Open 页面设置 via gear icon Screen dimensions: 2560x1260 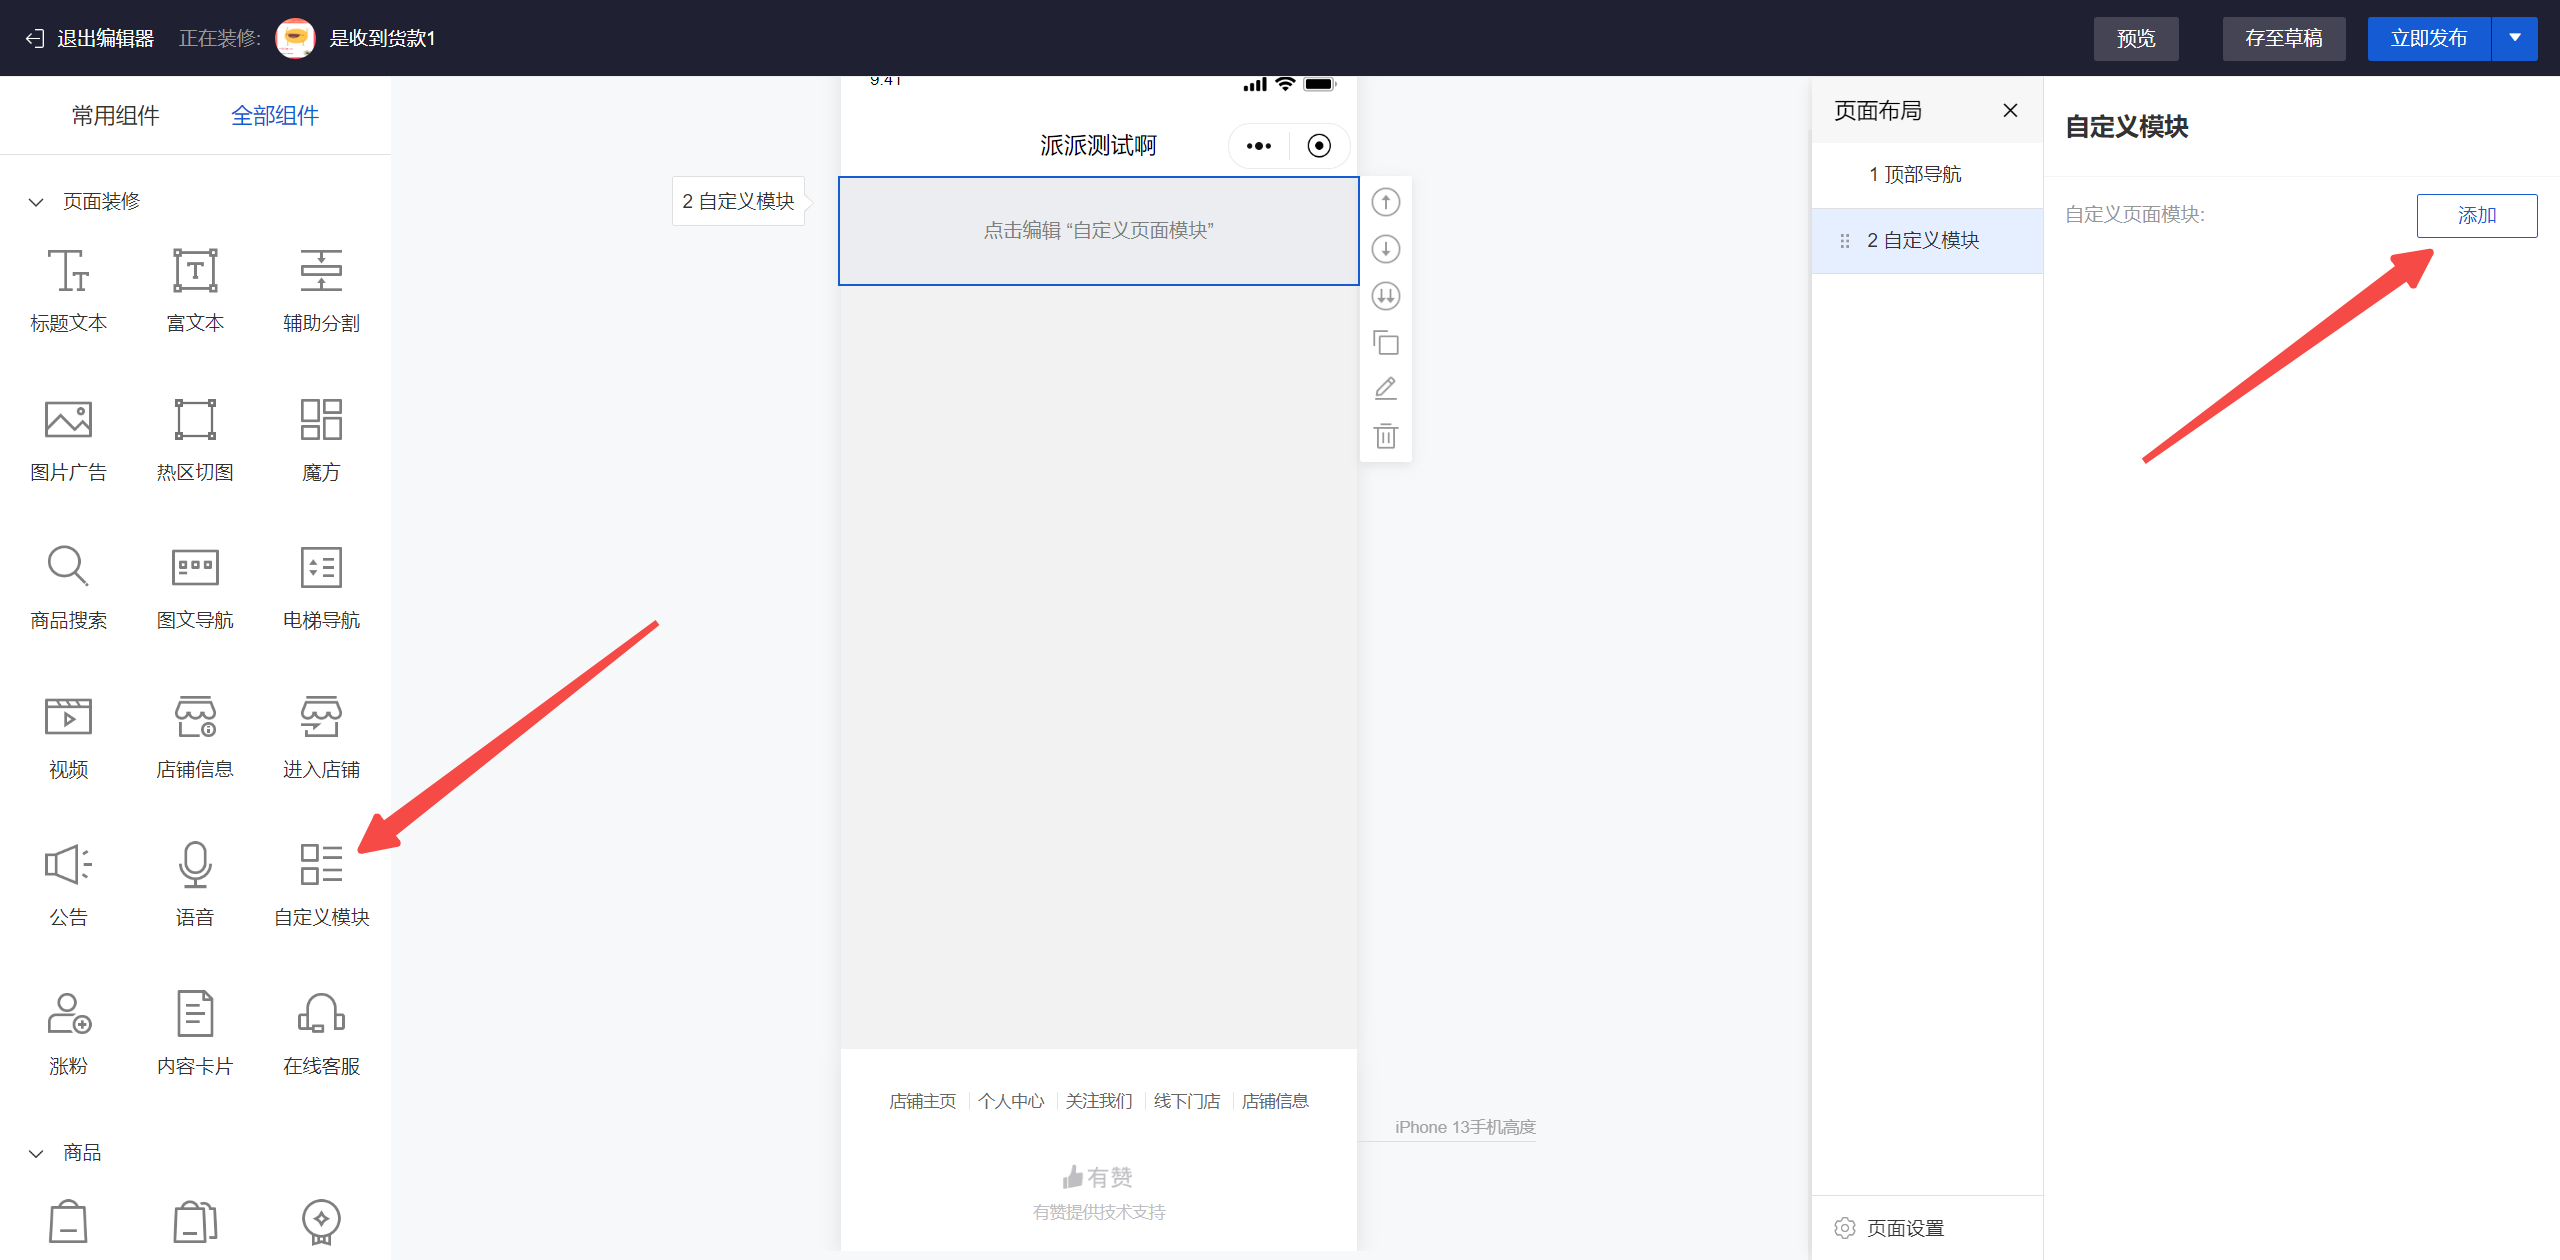coord(1845,1227)
